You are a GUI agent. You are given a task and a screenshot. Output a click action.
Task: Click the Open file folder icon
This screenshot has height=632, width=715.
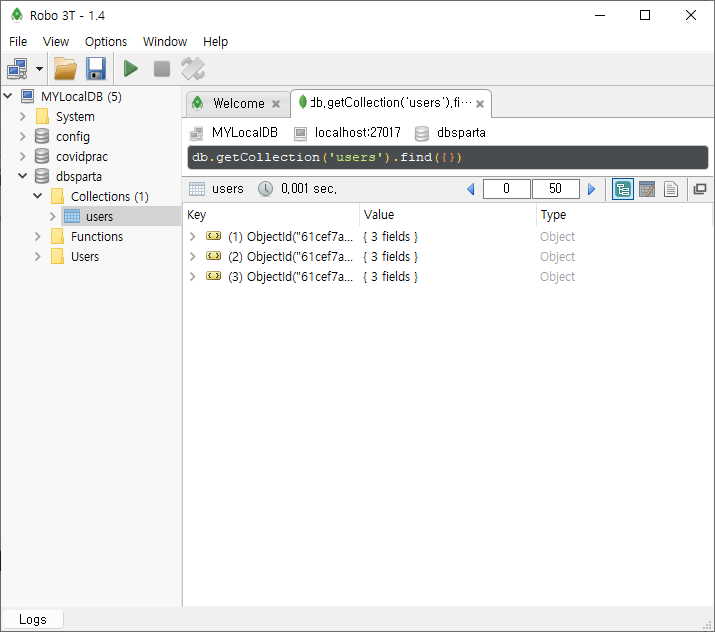65,69
